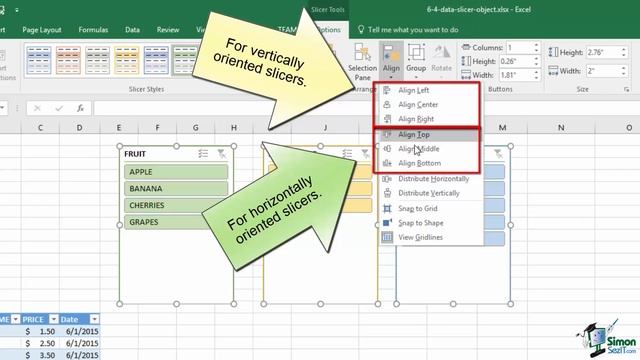Viewport: 640px width, 360px height.
Task: Open the Selection Pane
Action: [362, 62]
